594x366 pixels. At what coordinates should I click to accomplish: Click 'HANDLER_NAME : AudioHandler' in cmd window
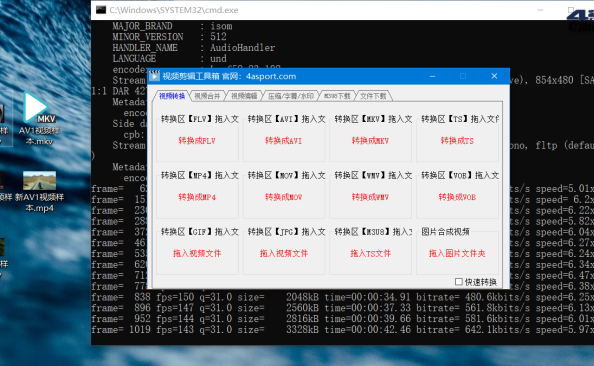pyautogui.click(x=194, y=48)
